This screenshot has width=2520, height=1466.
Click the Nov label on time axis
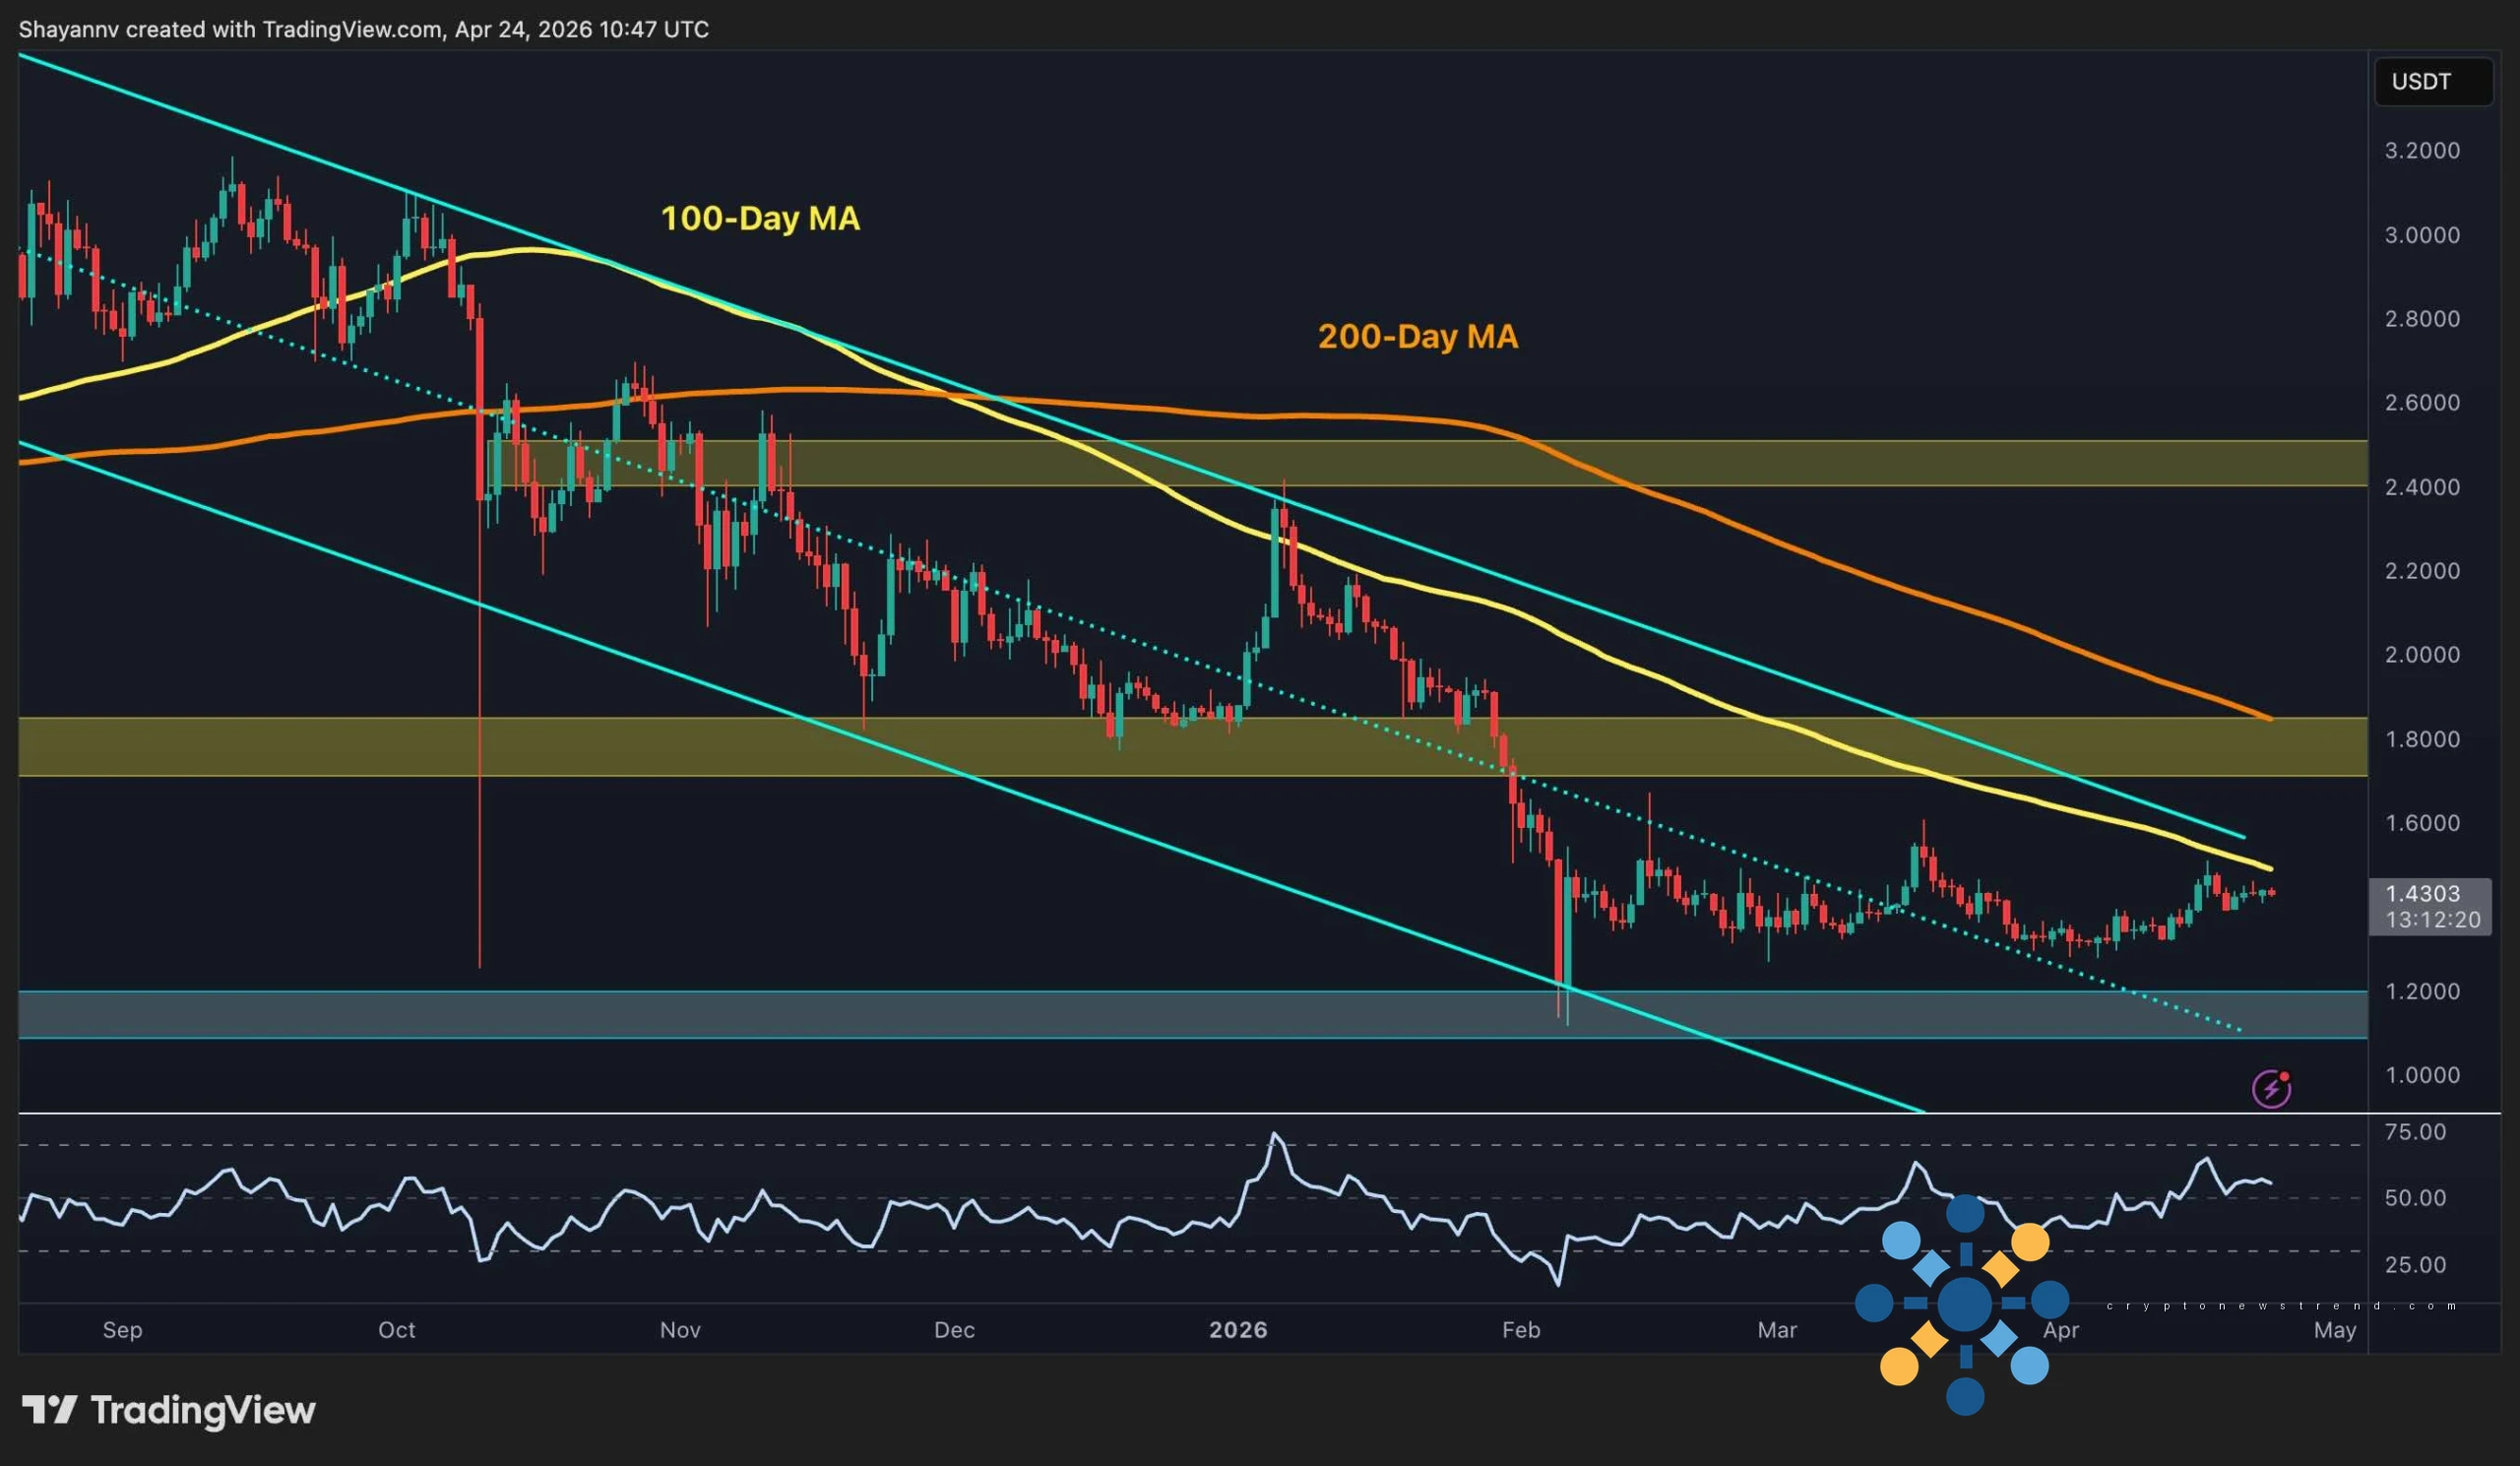[680, 1330]
